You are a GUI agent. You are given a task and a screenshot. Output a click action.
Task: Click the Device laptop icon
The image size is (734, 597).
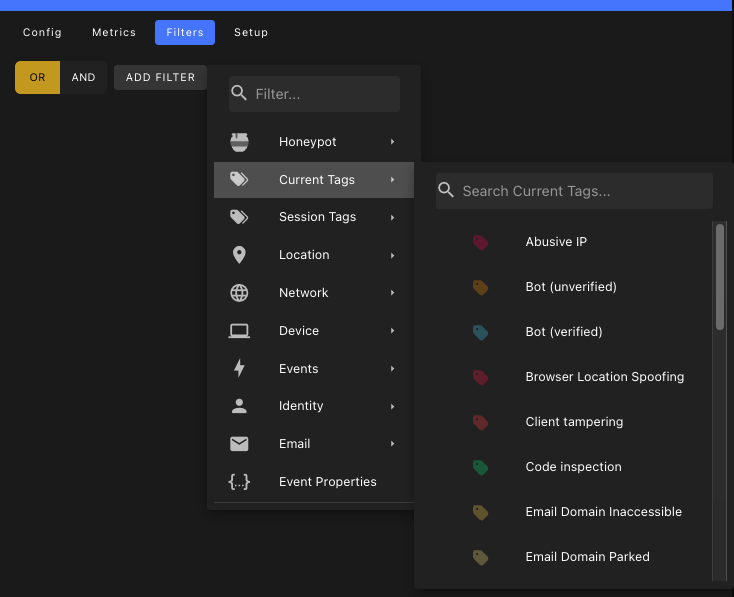[239, 331]
